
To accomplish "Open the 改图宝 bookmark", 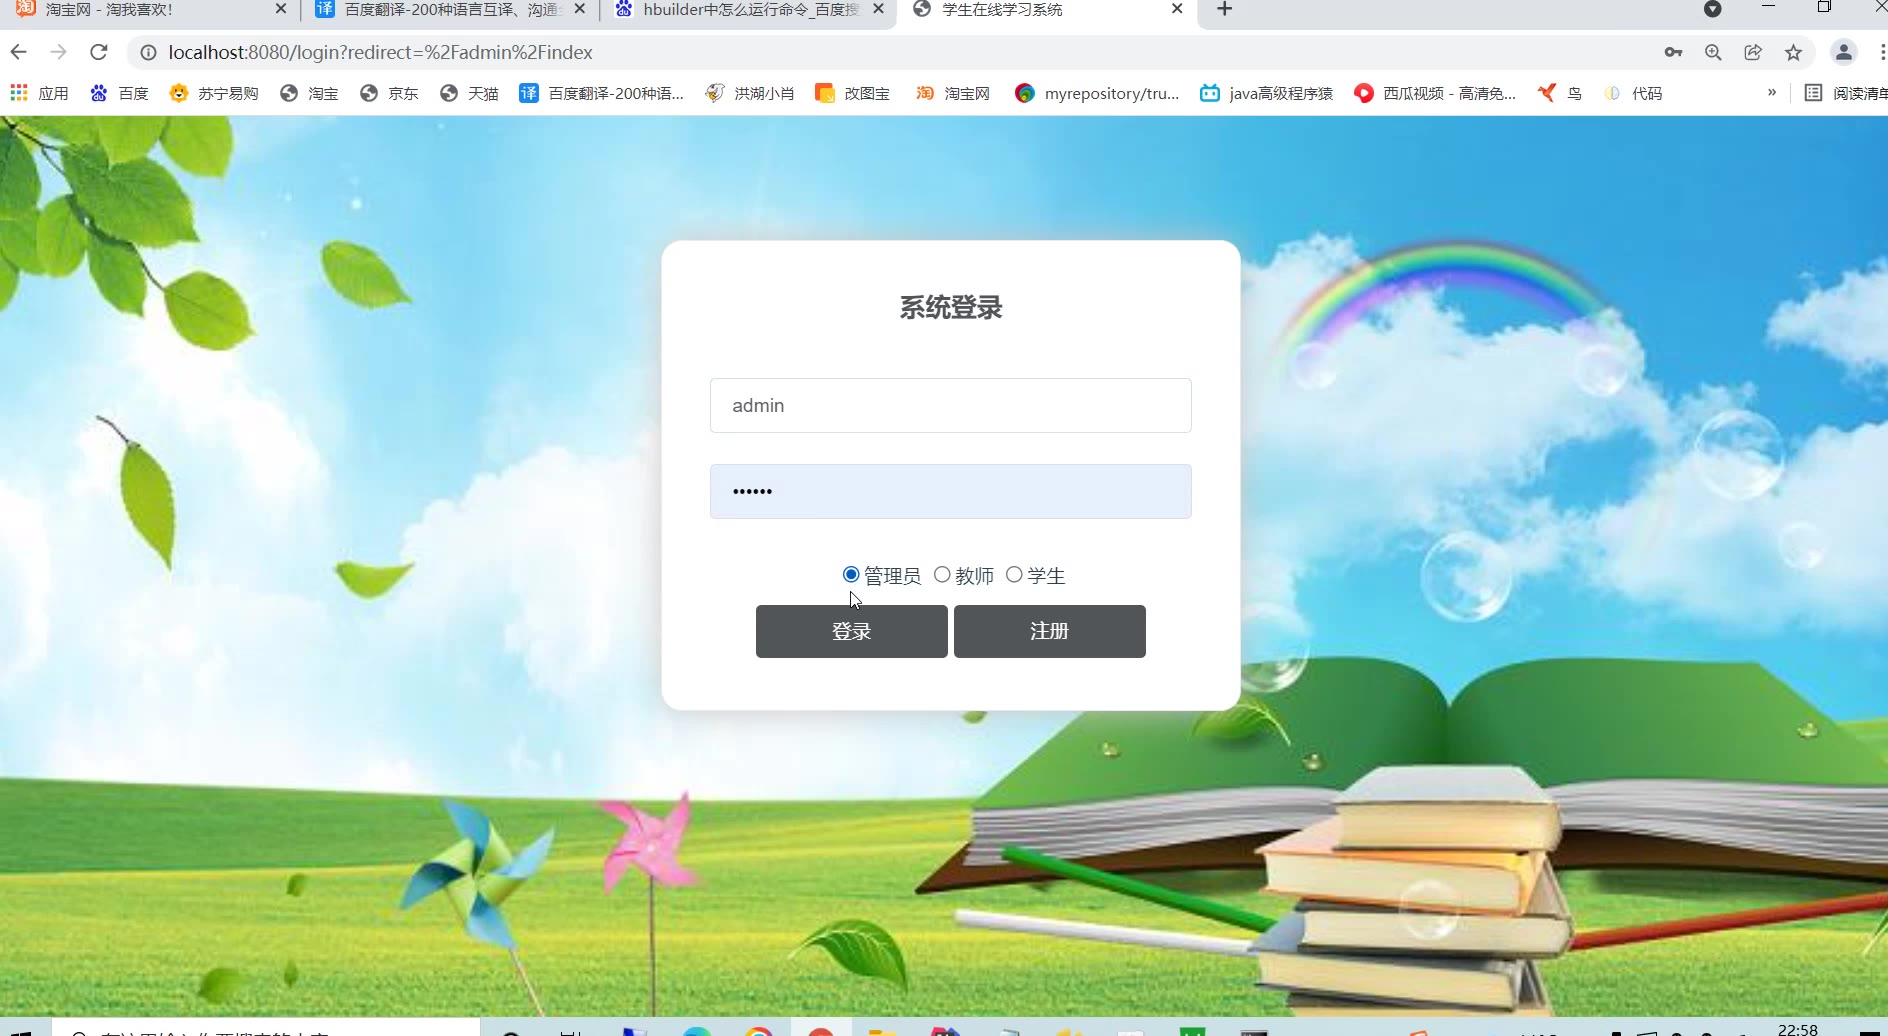I will (853, 93).
